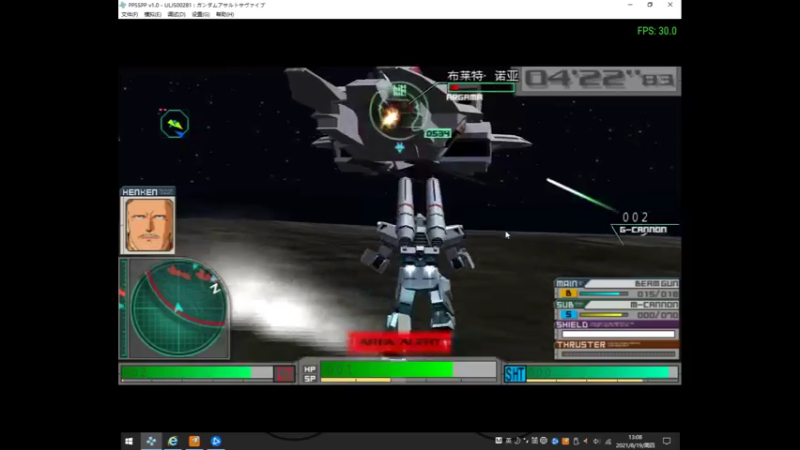Click the G-Cannon mobile suit
Viewport: 800px width, 450px height.
tap(418, 255)
